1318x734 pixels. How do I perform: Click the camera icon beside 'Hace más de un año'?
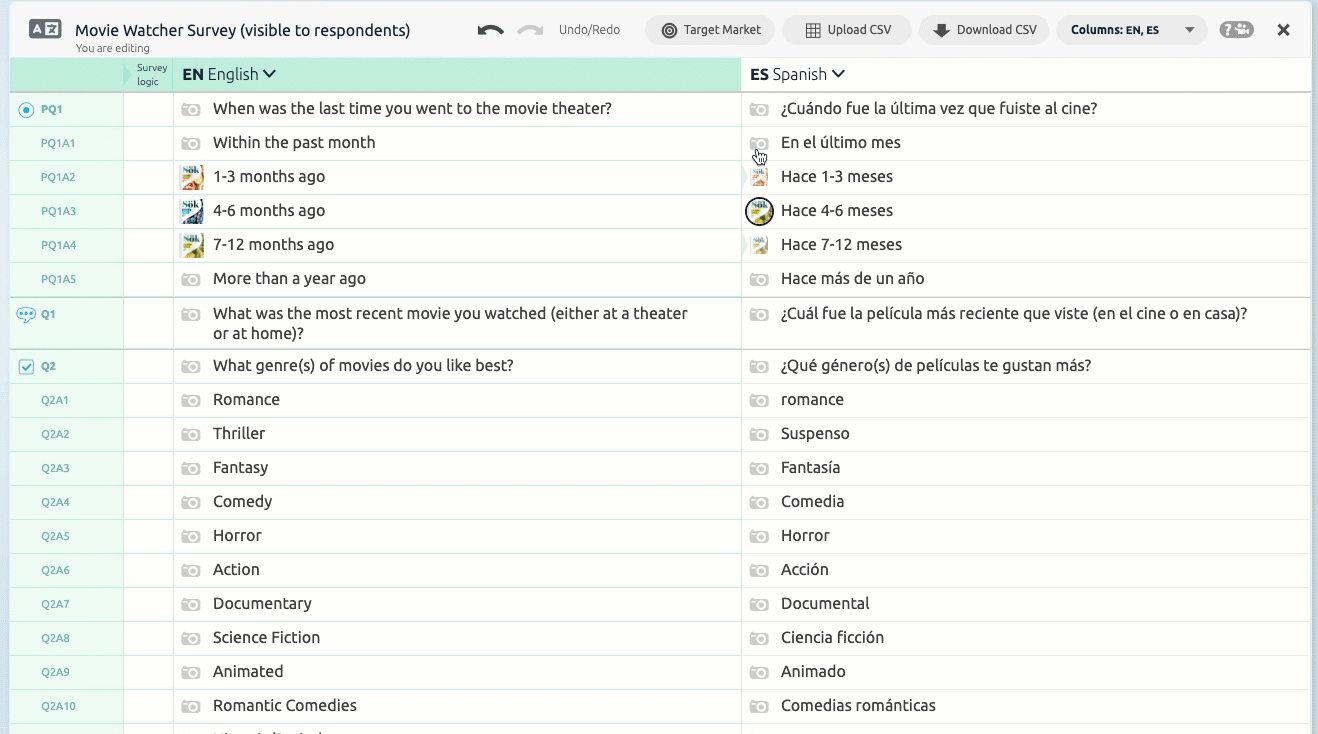pyautogui.click(x=759, y=278)
